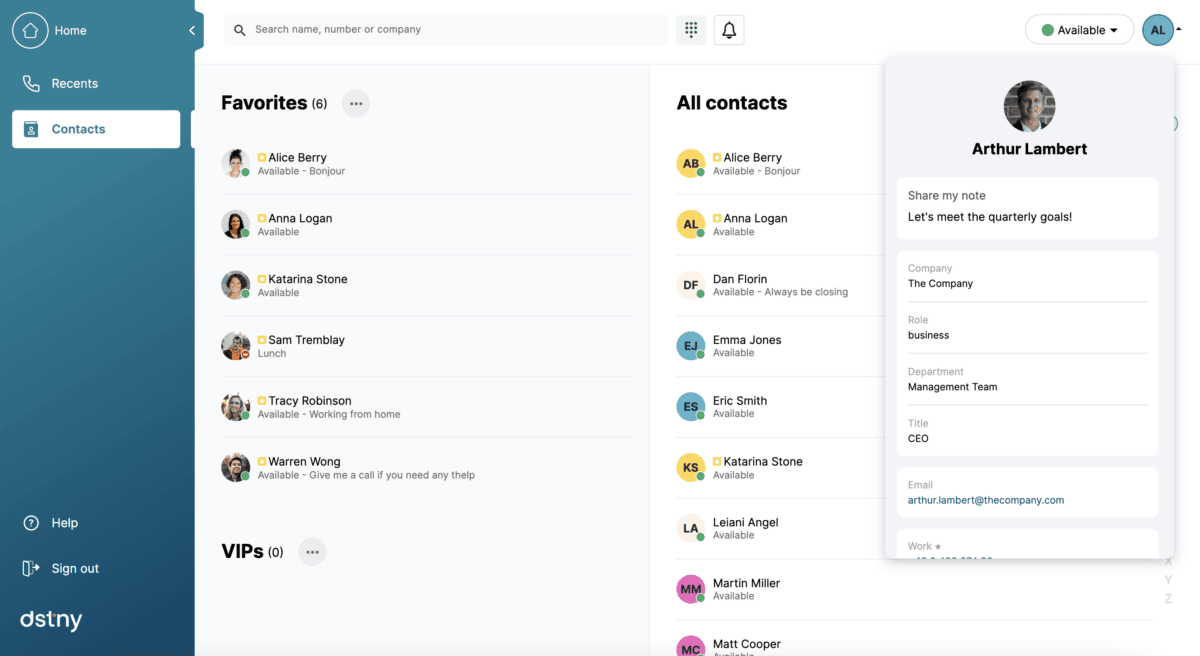1200x656 pixels.
Task: Click the arthur.lambert@thecompany.com email link
Action: pos(986,500)
